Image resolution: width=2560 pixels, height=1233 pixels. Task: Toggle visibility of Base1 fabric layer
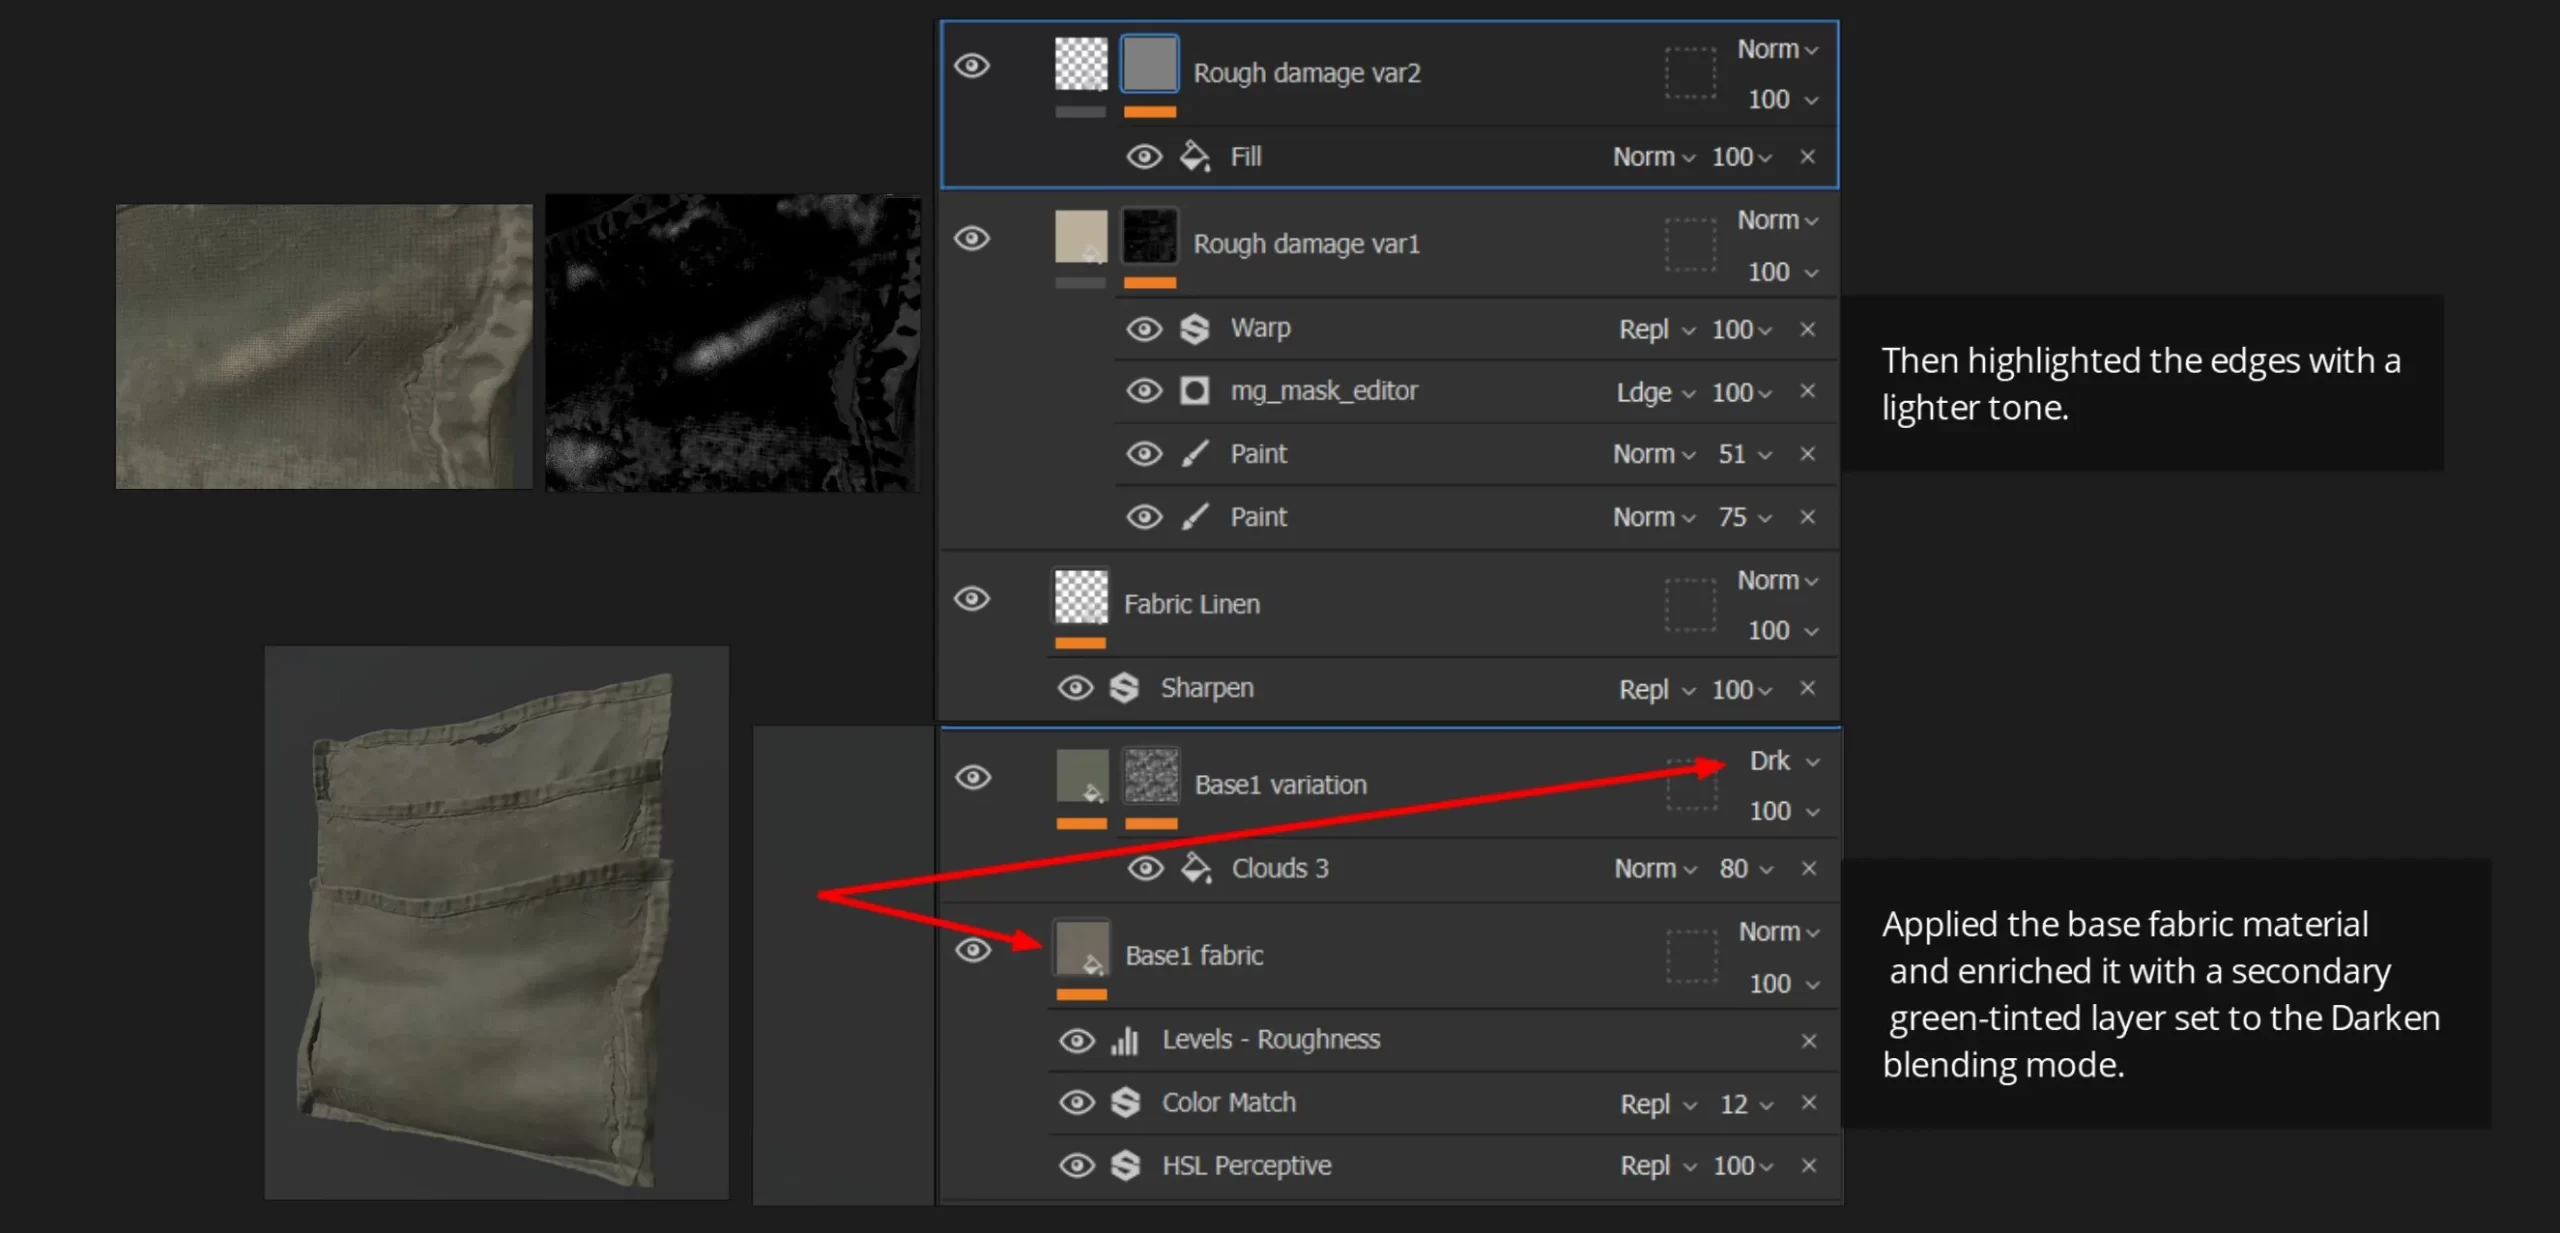(973, 950)
